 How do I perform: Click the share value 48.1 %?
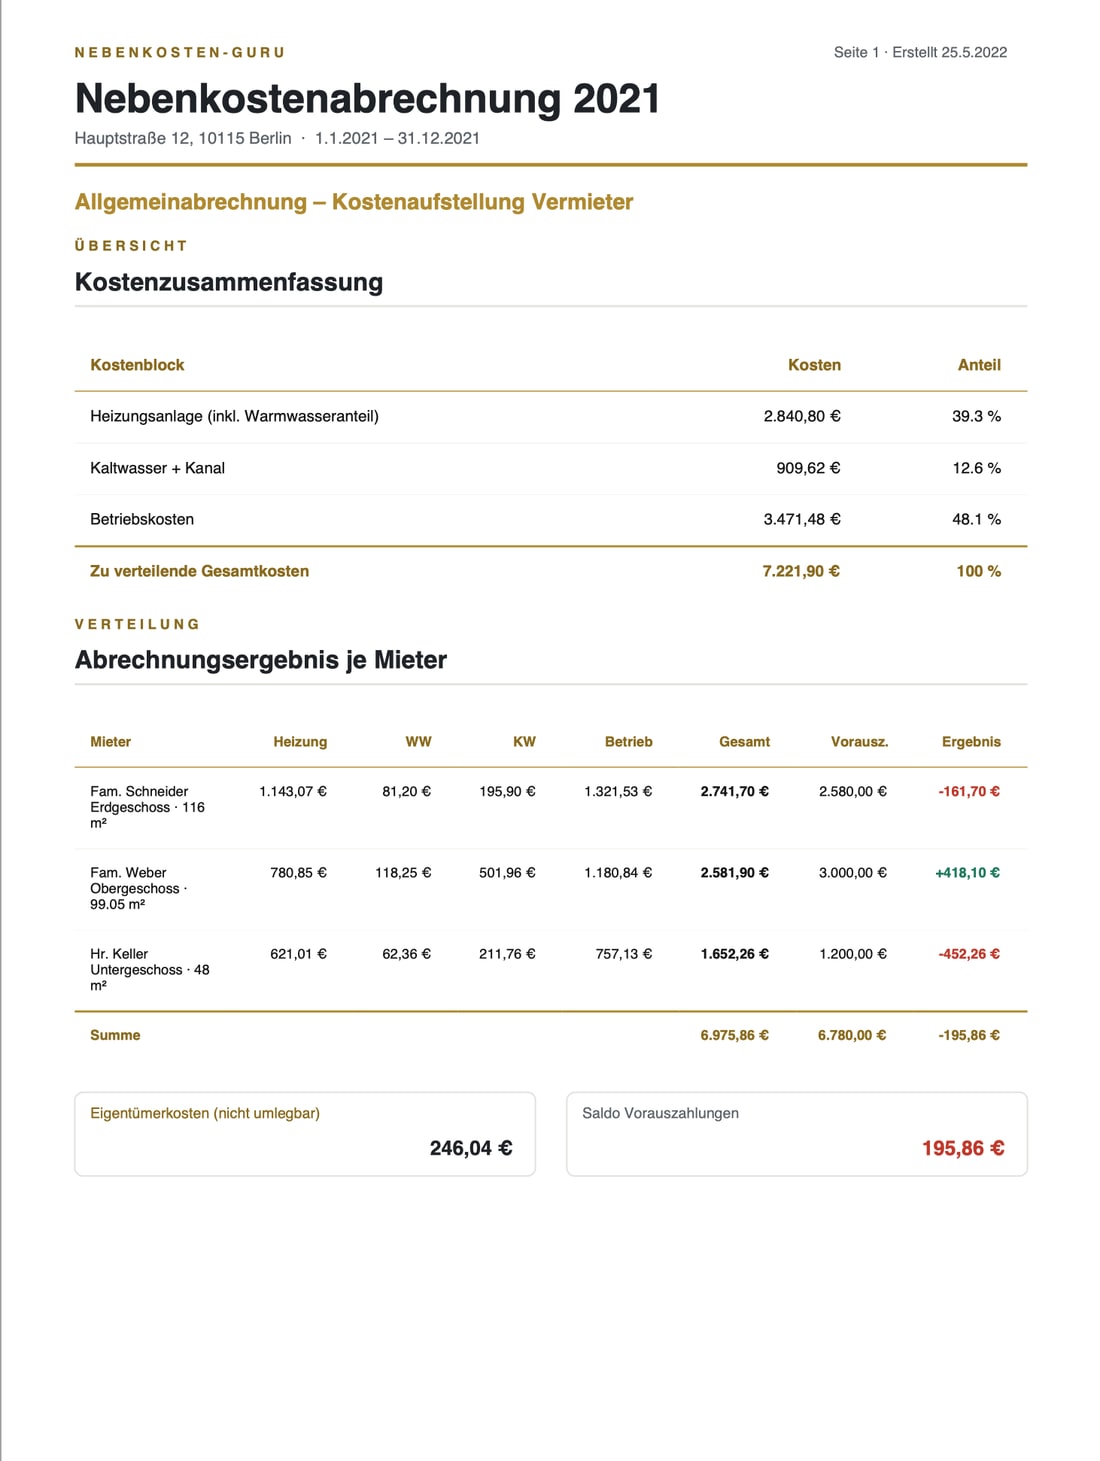[976, 519]
